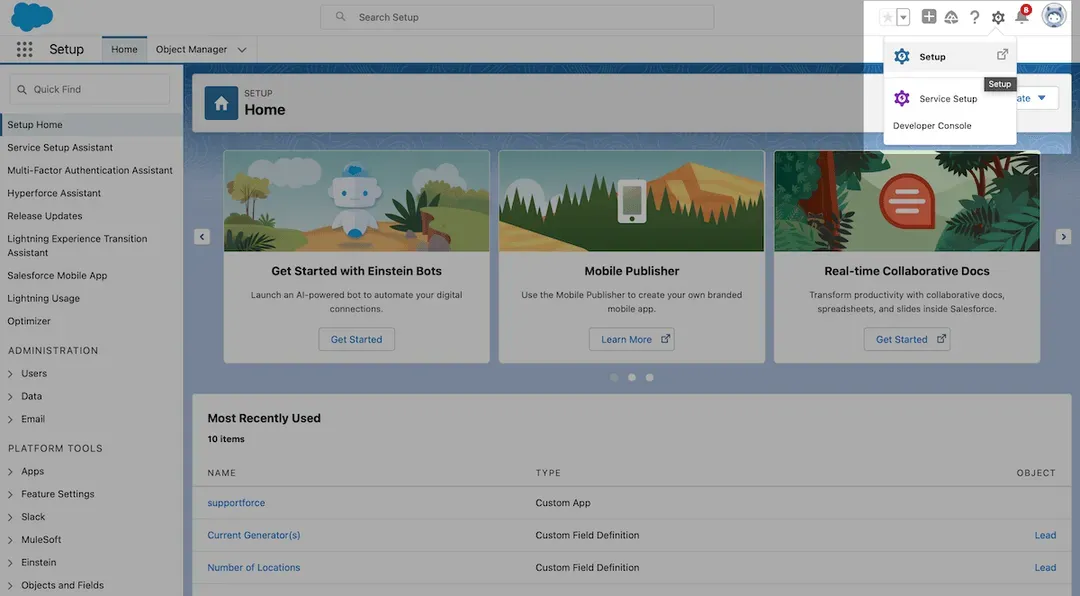
Task: Open the Help question mark icon
Action: (975, 17)
